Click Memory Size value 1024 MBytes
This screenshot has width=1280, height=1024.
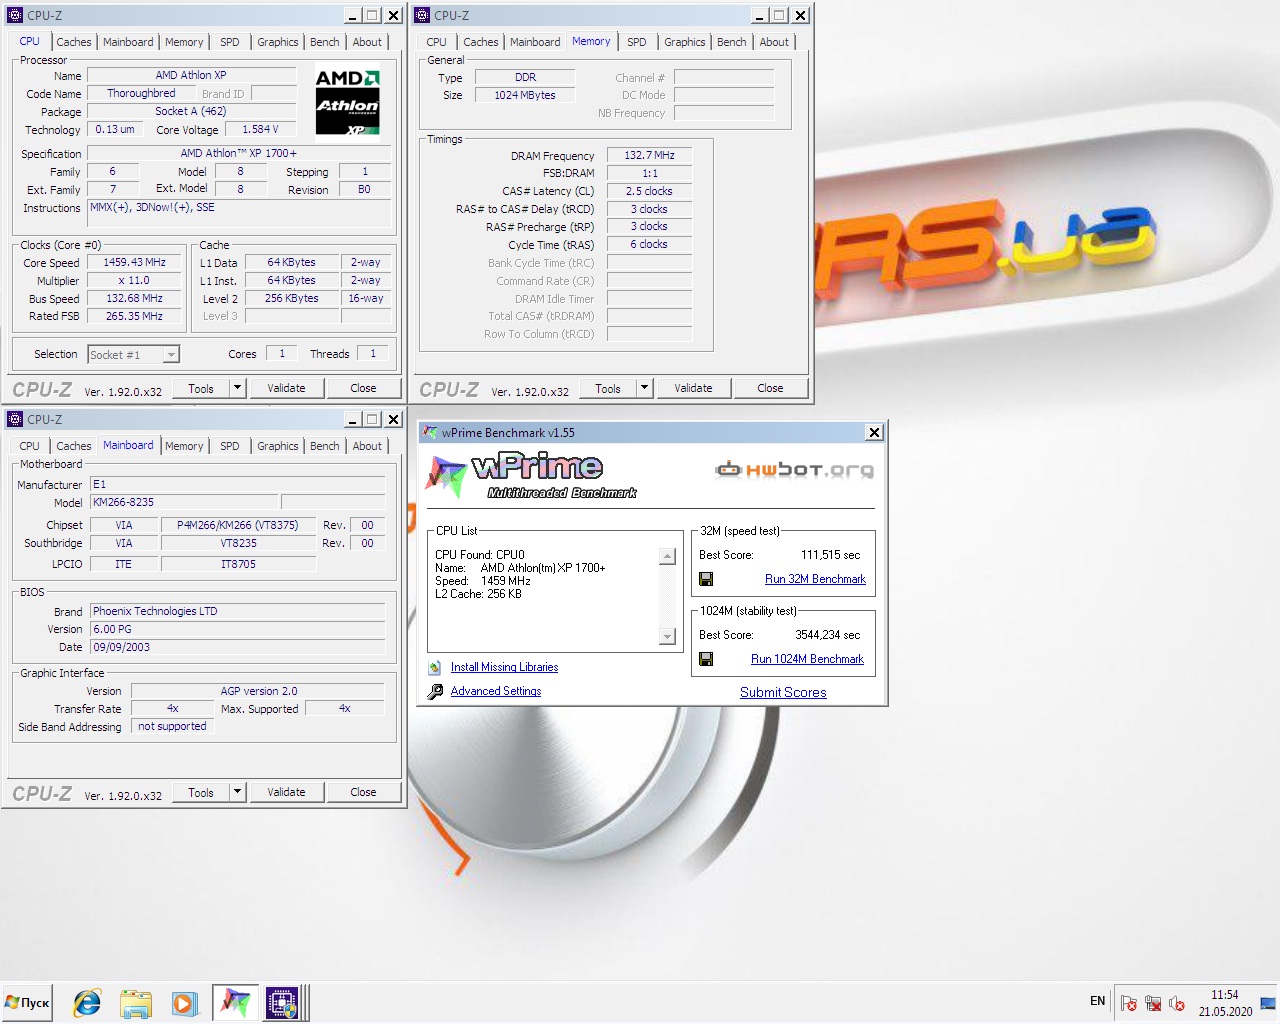(525, 95)
